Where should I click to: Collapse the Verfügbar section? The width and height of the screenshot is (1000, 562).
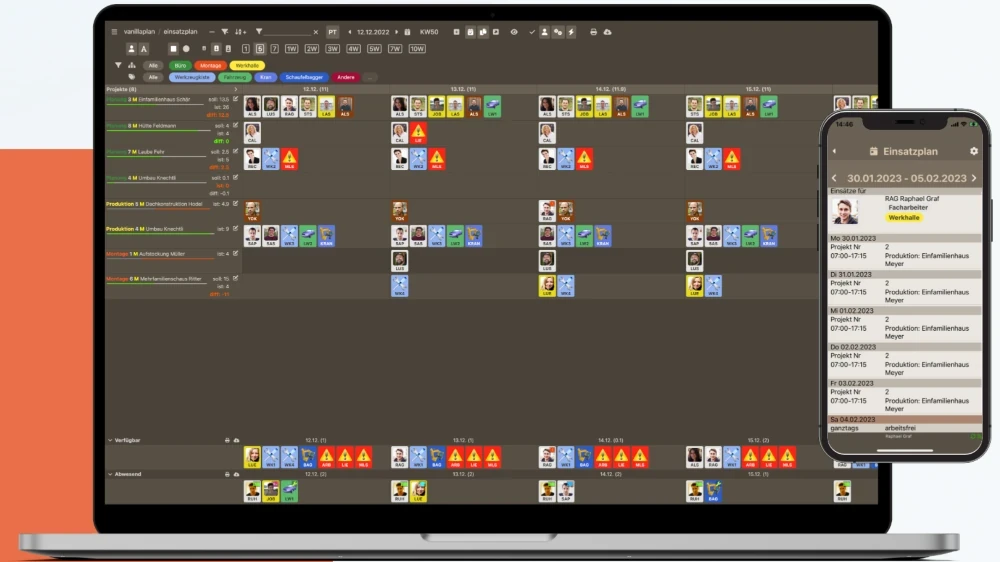coord(110,440)
